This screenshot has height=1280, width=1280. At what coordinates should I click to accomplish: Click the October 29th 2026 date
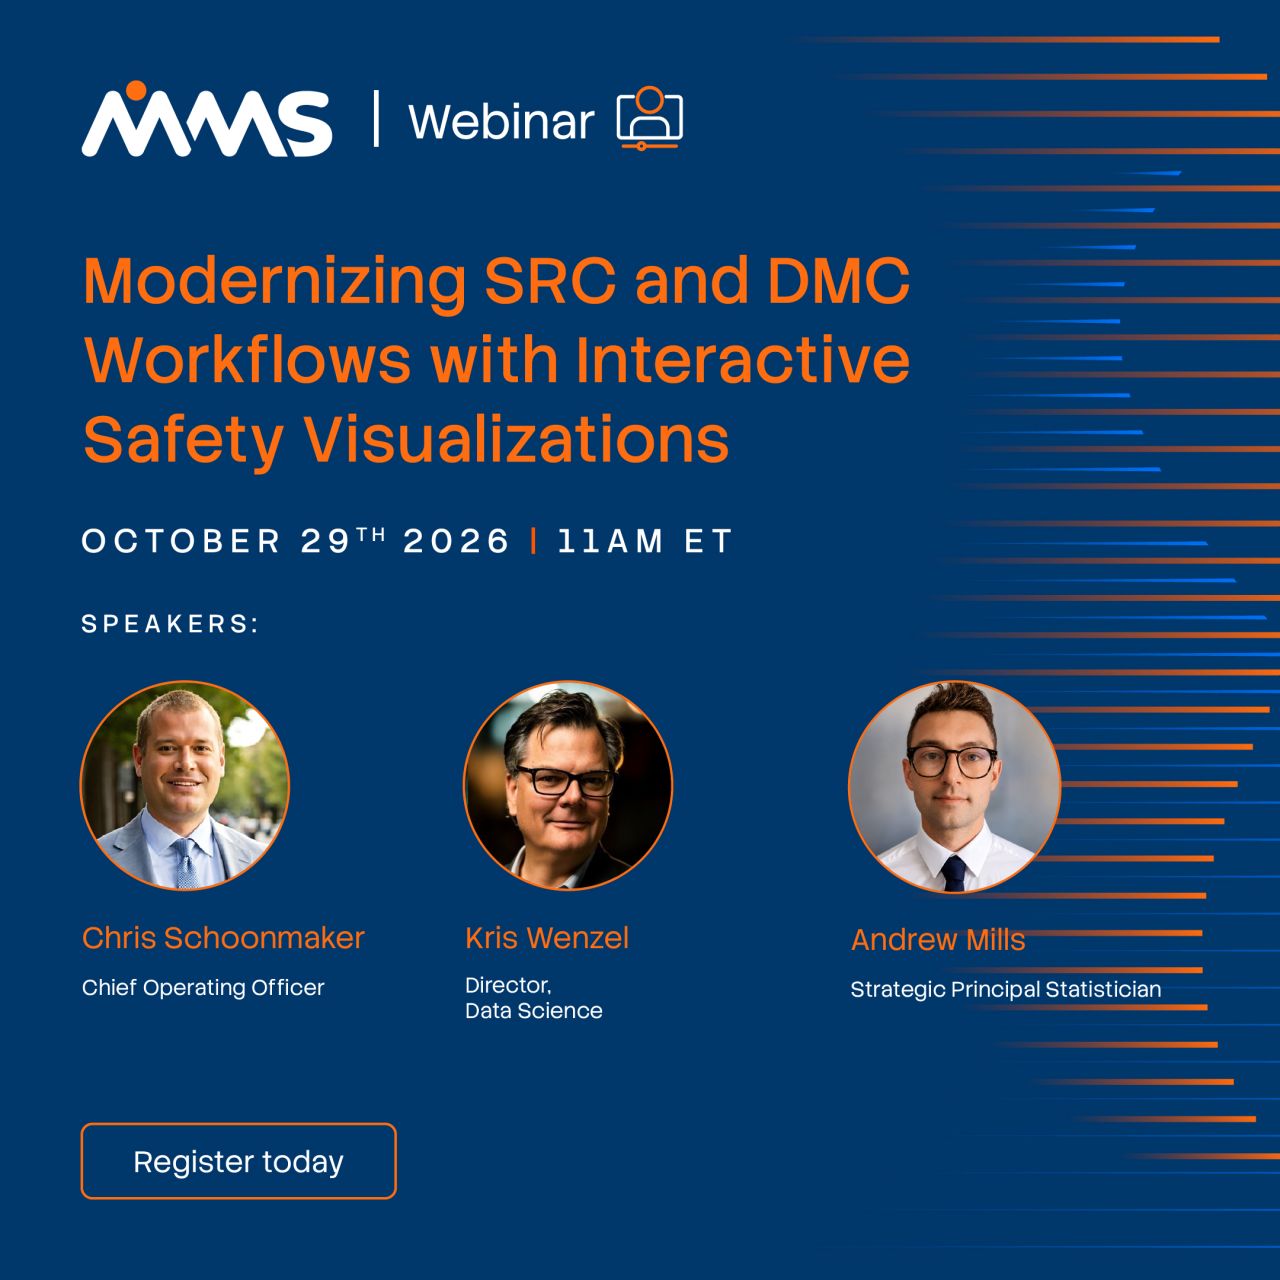(x=296, y=541)
